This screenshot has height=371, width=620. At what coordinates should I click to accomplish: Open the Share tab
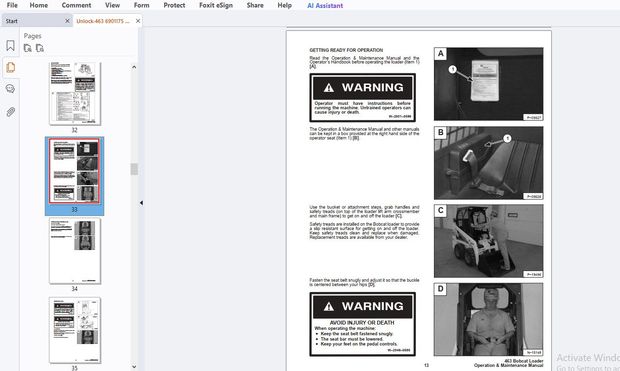tap(255, 5)
